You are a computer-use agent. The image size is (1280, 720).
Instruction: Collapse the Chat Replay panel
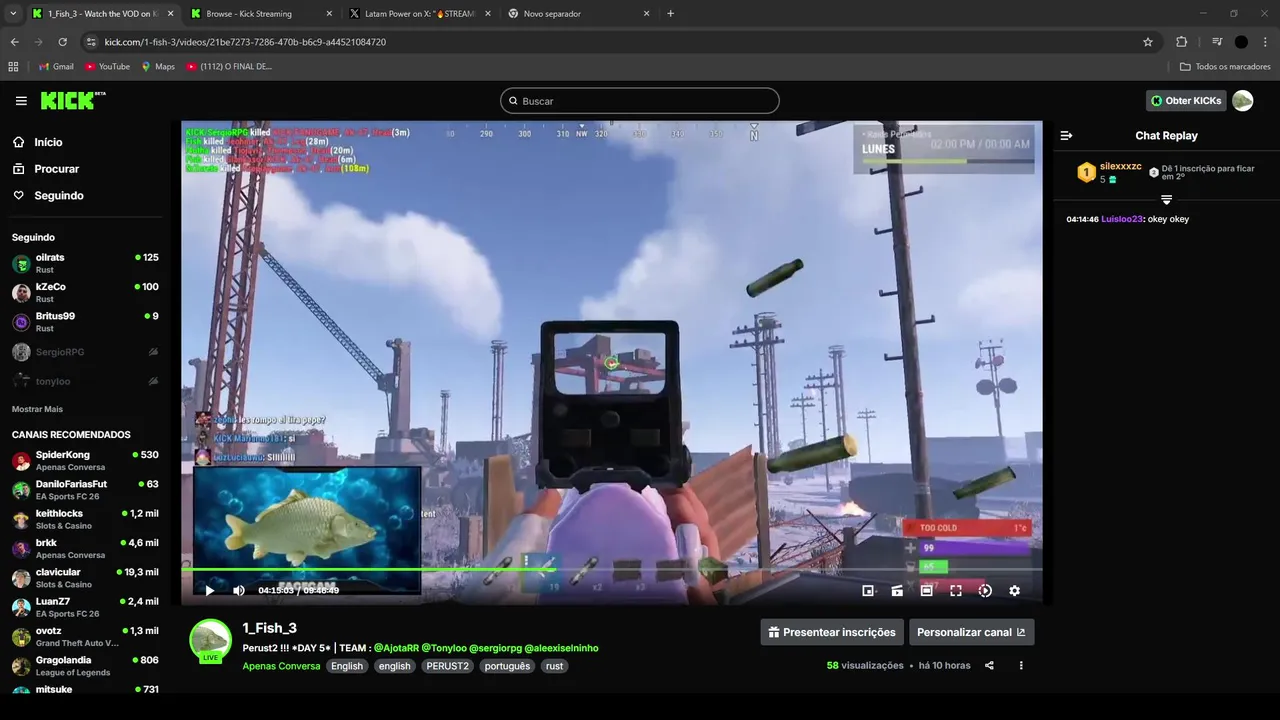click(1066, 135)
